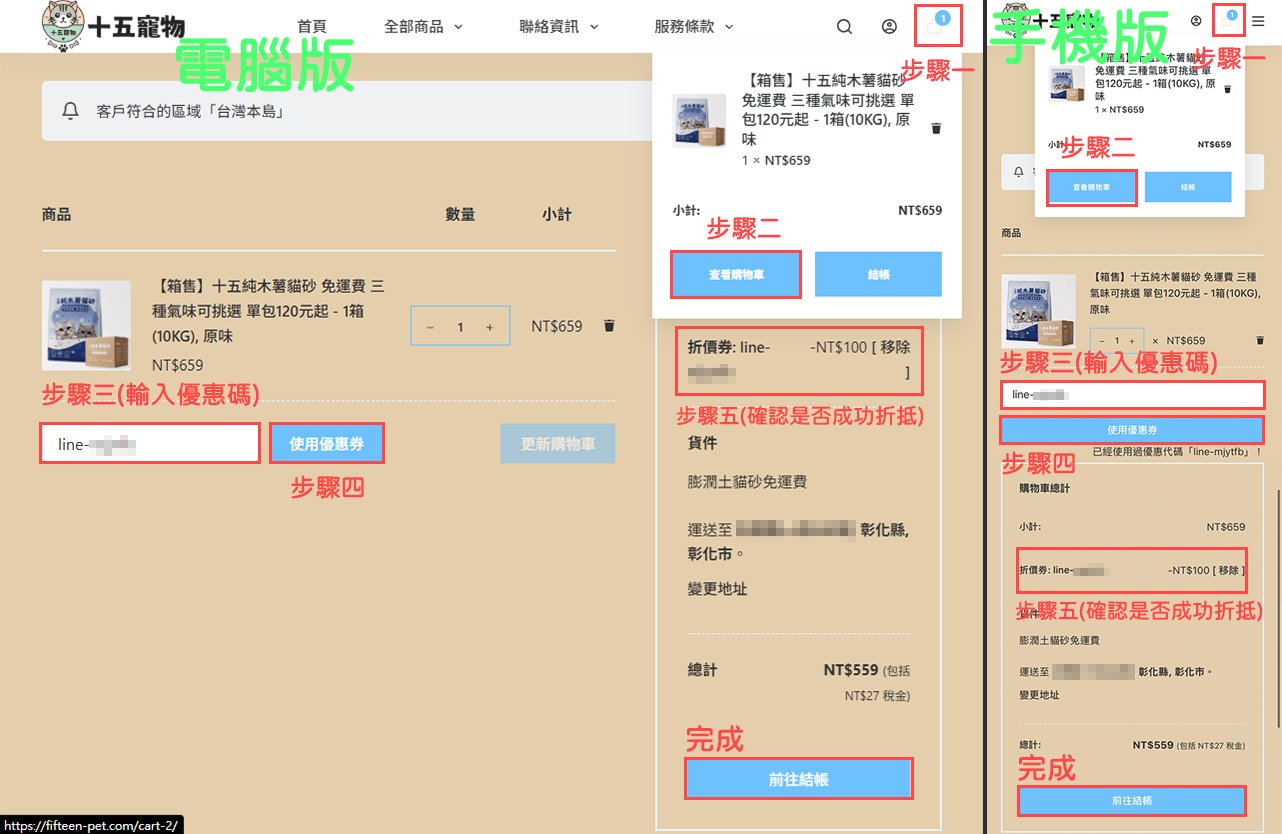Image resolution: width=1282 pixels, height=834 pixels.
Task: Click bell icon in desktop region notice
Action: pos(70,111)
